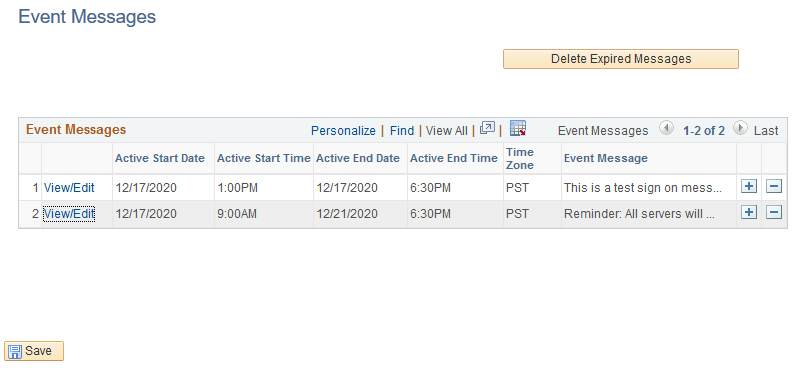Add a row after the second event message
The width and height of the screenshot is (795, 368).
[749, 212]
